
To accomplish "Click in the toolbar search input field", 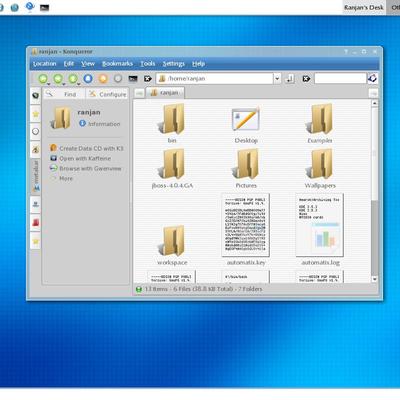I will coord(340,79).
